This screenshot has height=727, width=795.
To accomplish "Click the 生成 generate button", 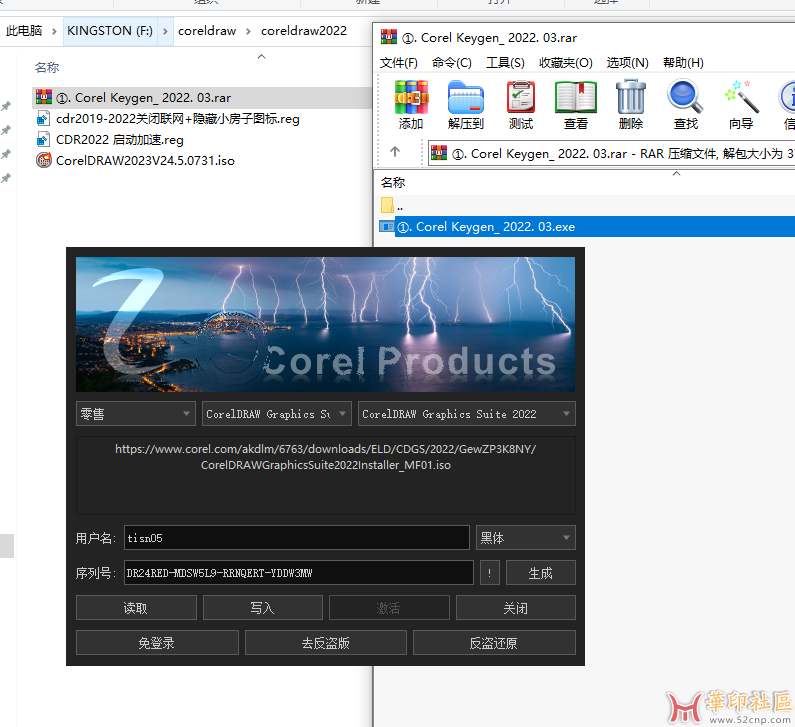I will coord(540,573).
